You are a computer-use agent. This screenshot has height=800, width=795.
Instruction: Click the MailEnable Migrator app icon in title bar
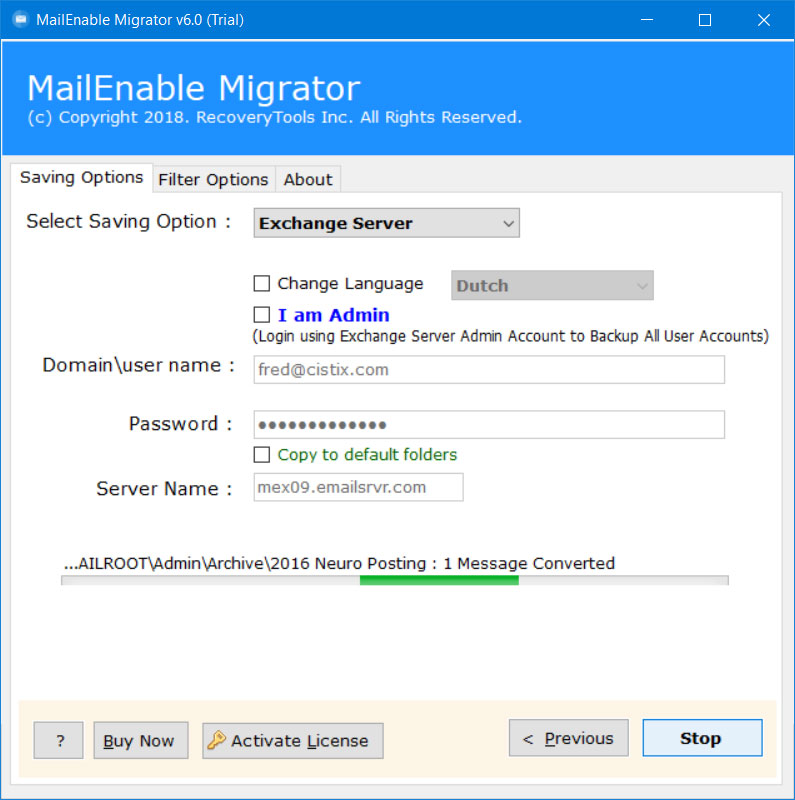[x=20, y=19]
